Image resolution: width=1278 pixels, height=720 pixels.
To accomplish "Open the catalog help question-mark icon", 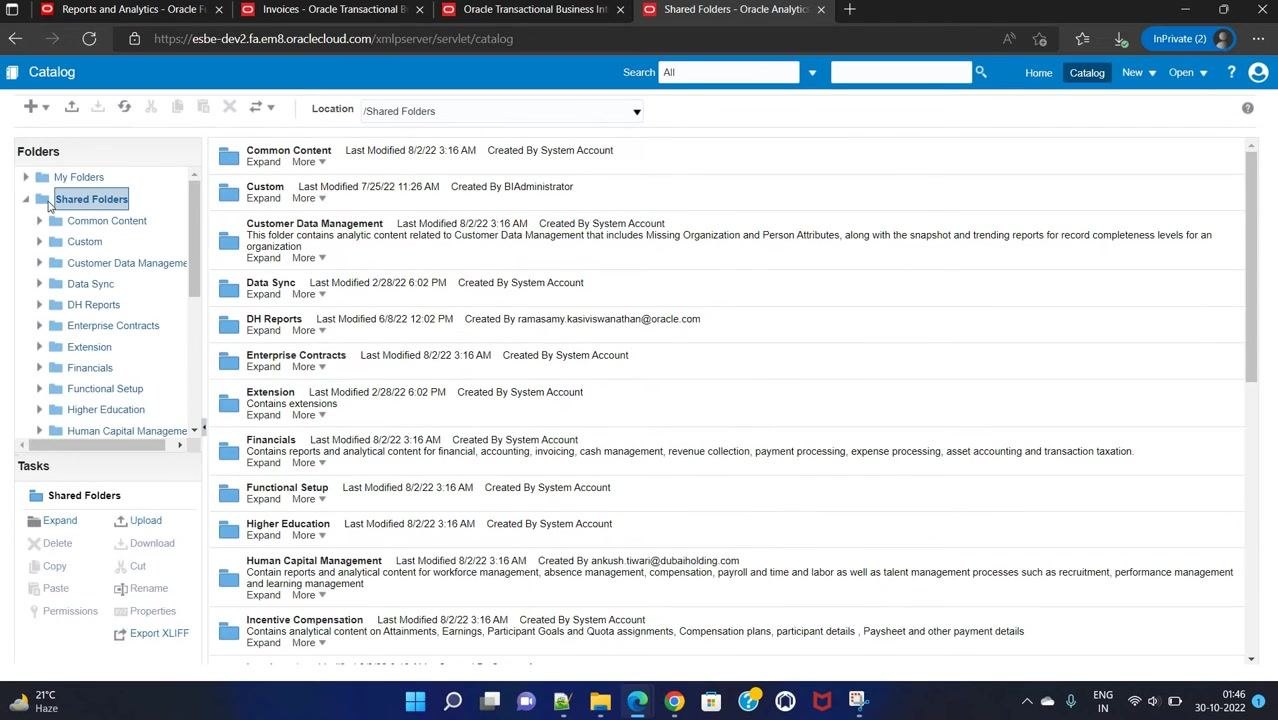I will coord(1247,108).
